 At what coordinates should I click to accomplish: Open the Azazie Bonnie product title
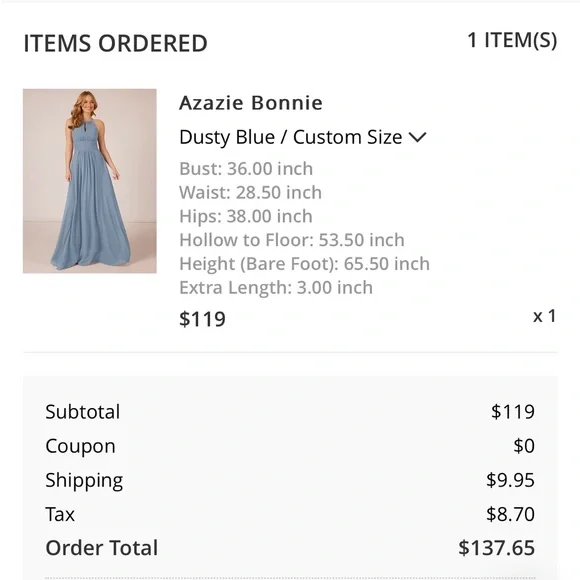click(x=251, y=103)
